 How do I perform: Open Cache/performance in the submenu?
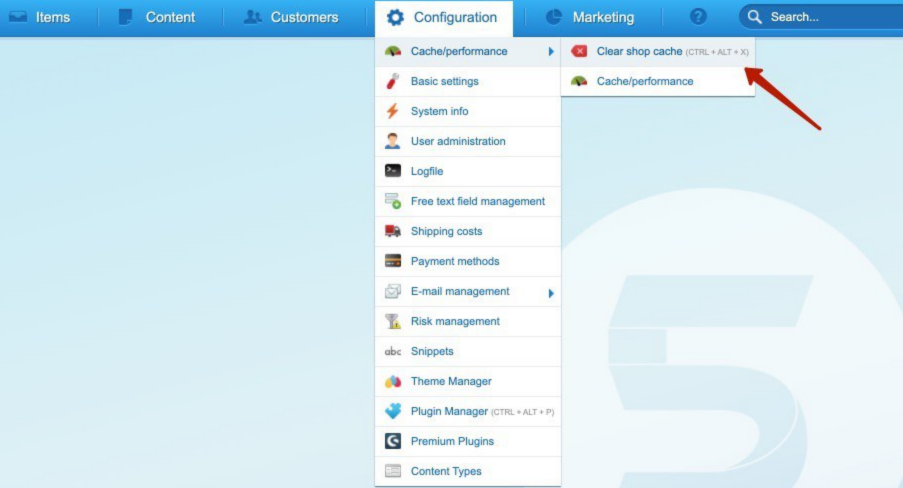pos(658,81)
